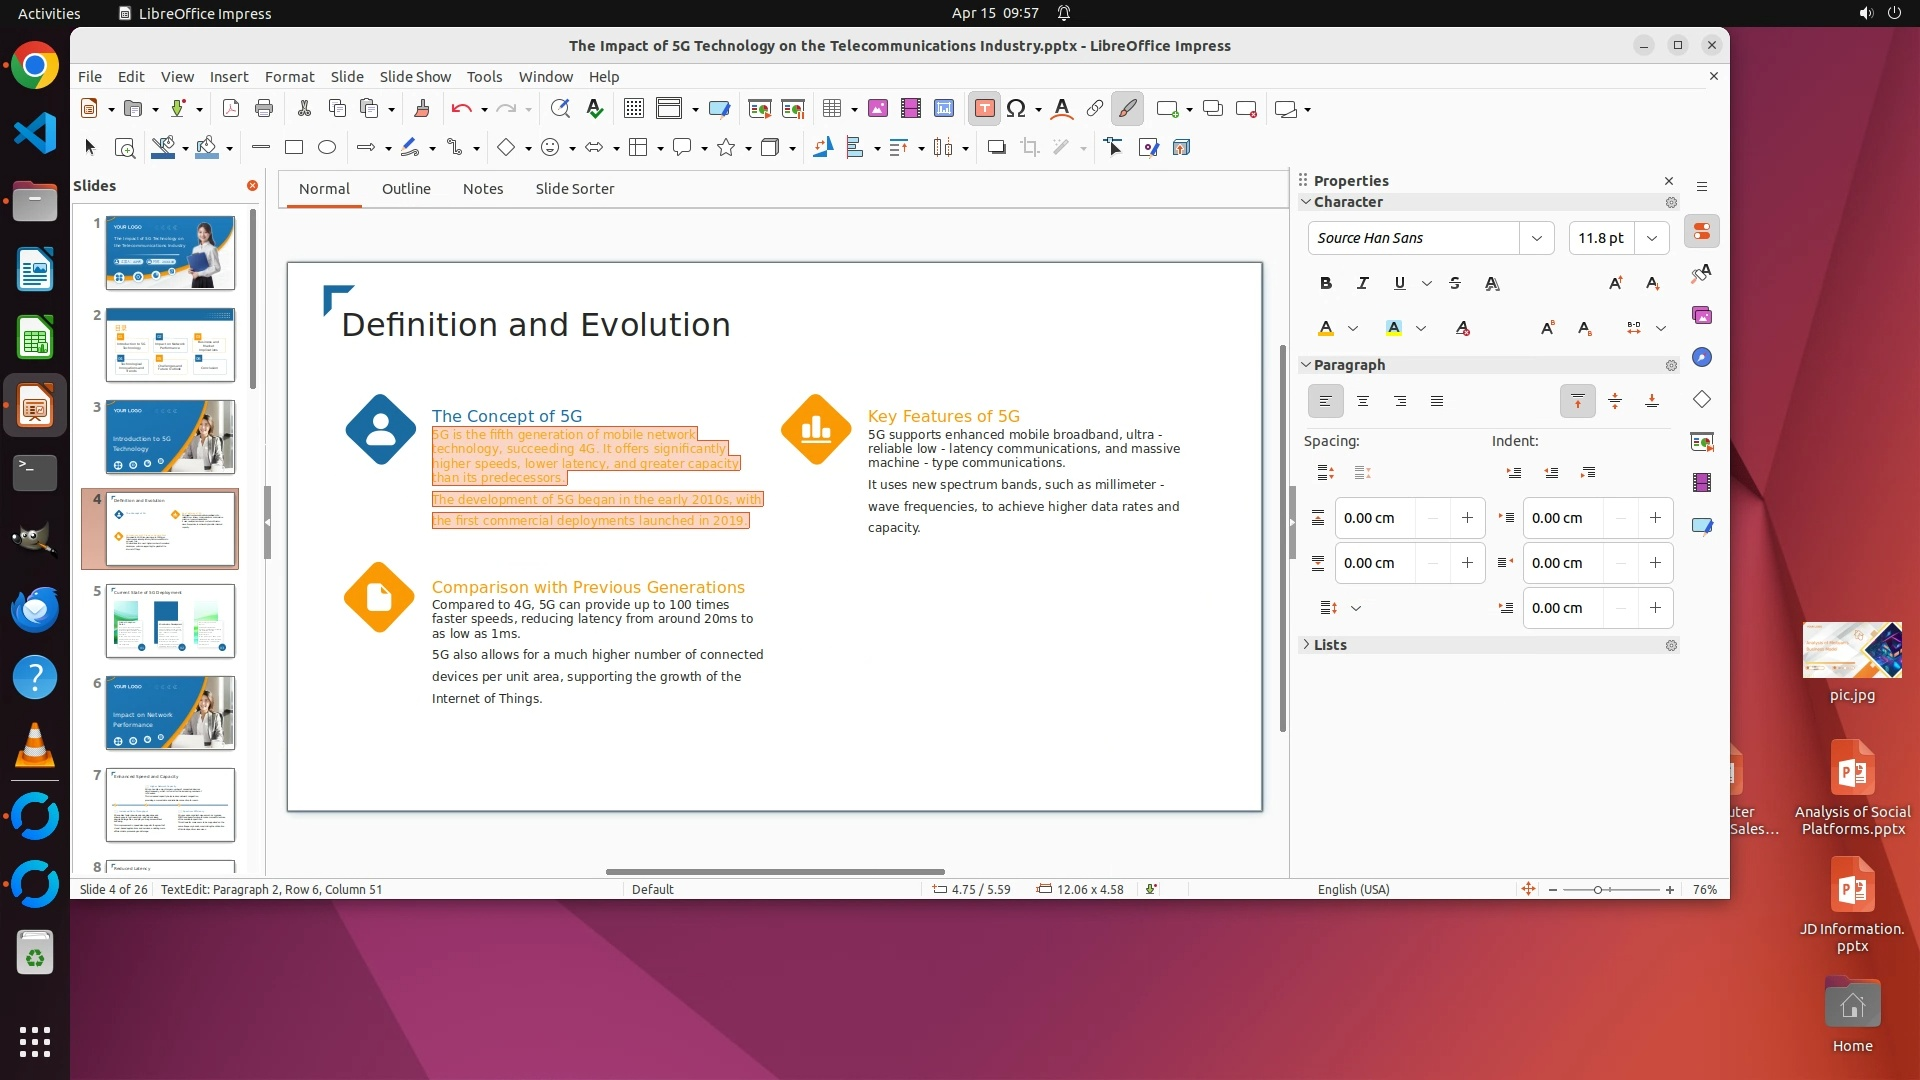Open the font size dropdown arrow

click(1652, 238)
